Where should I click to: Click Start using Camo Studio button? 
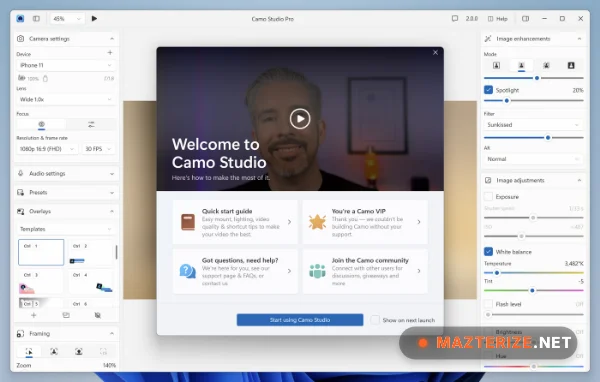(300, 320)
